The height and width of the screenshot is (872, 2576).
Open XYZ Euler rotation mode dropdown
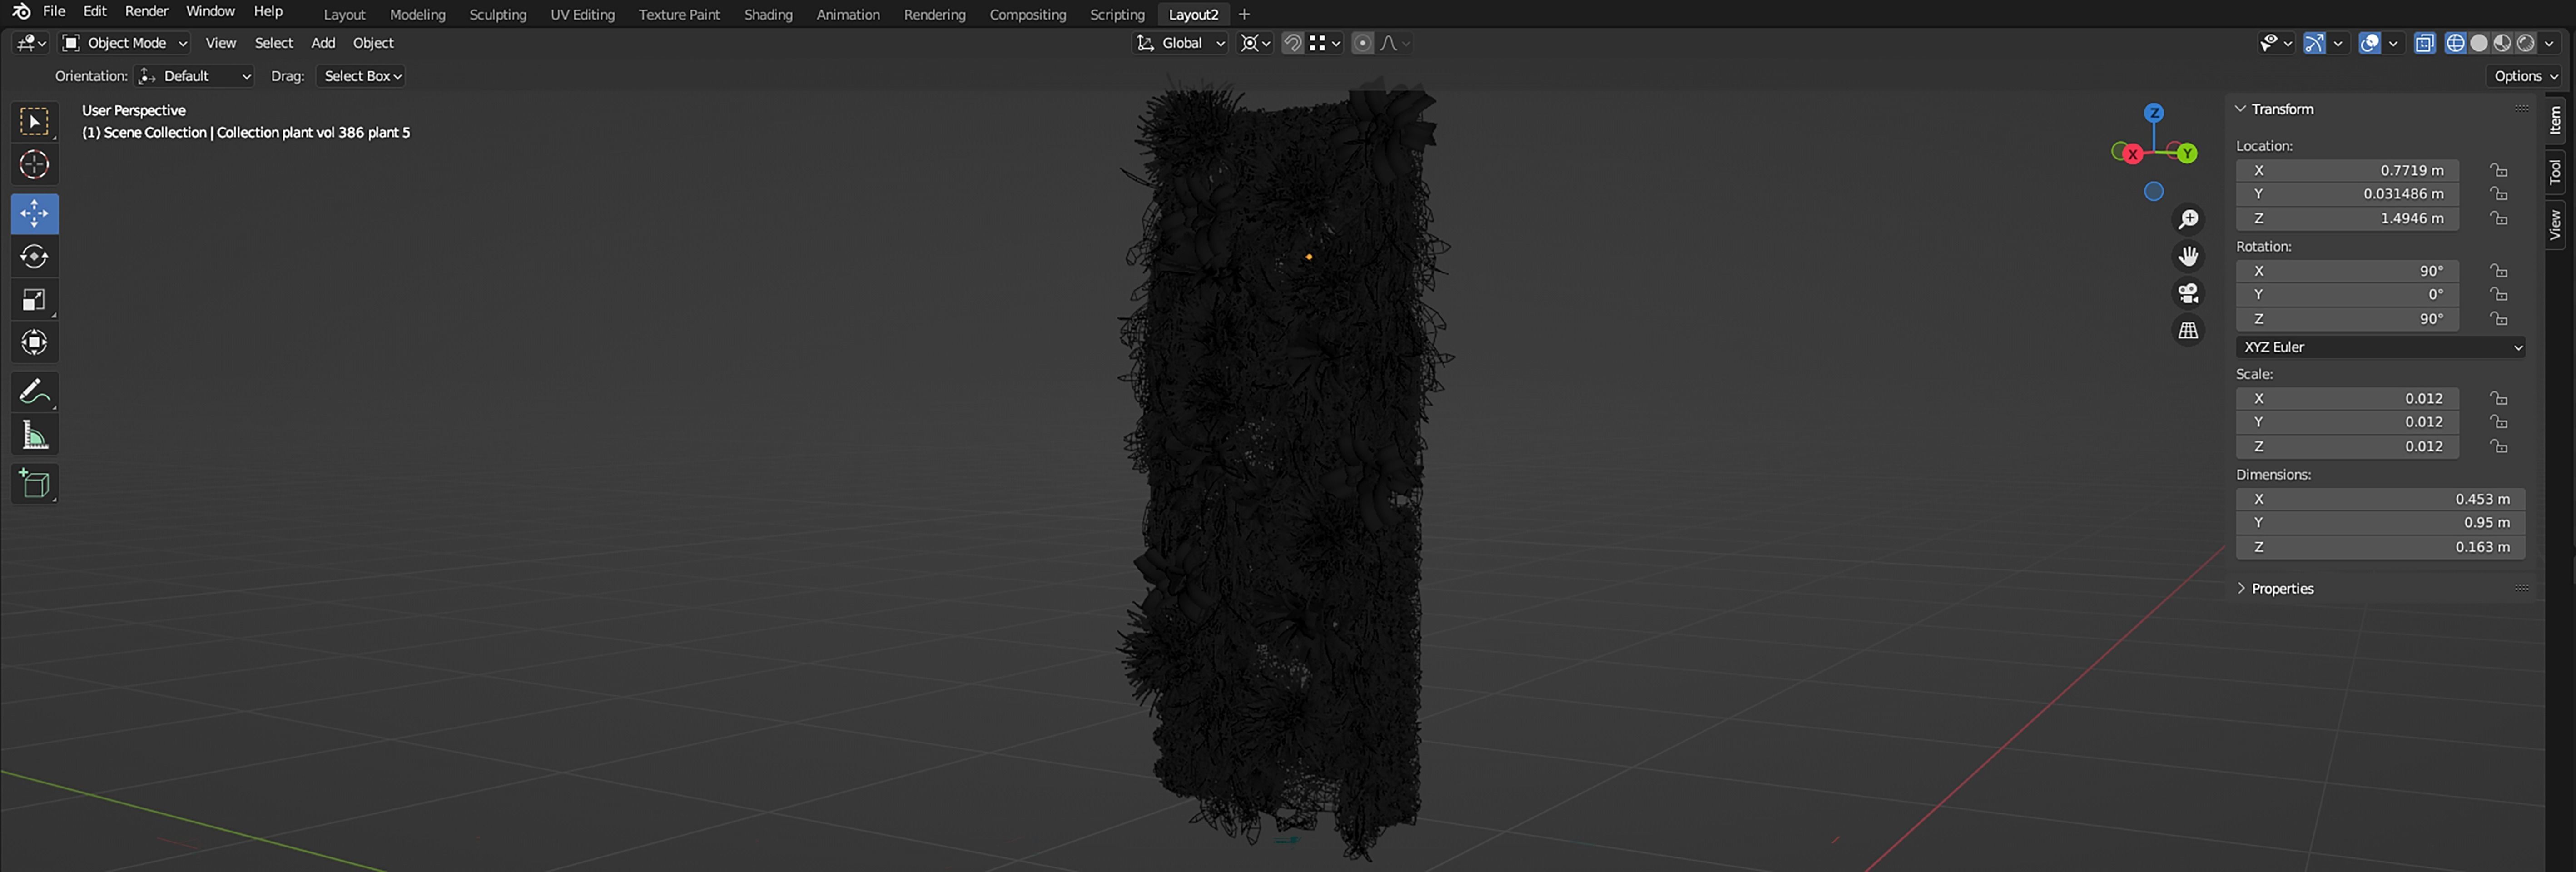(2380, 347)
